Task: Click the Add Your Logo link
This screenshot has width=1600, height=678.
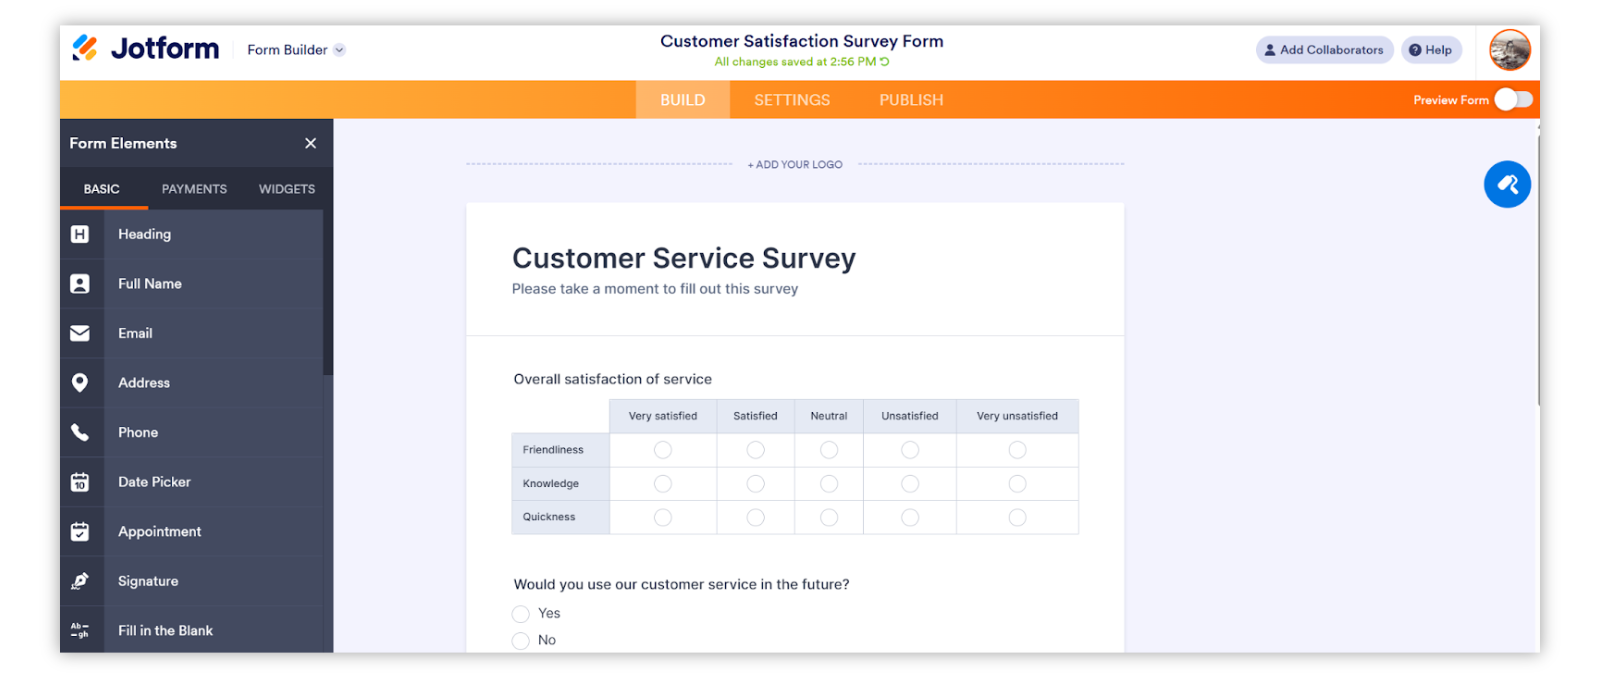Action: tap(795, 165)
